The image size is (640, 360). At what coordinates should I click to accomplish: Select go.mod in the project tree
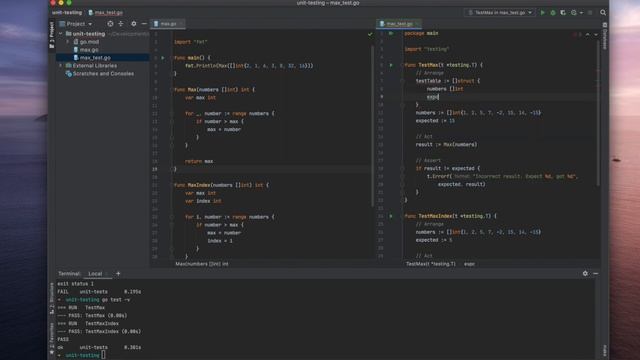(x=89, y=42)
